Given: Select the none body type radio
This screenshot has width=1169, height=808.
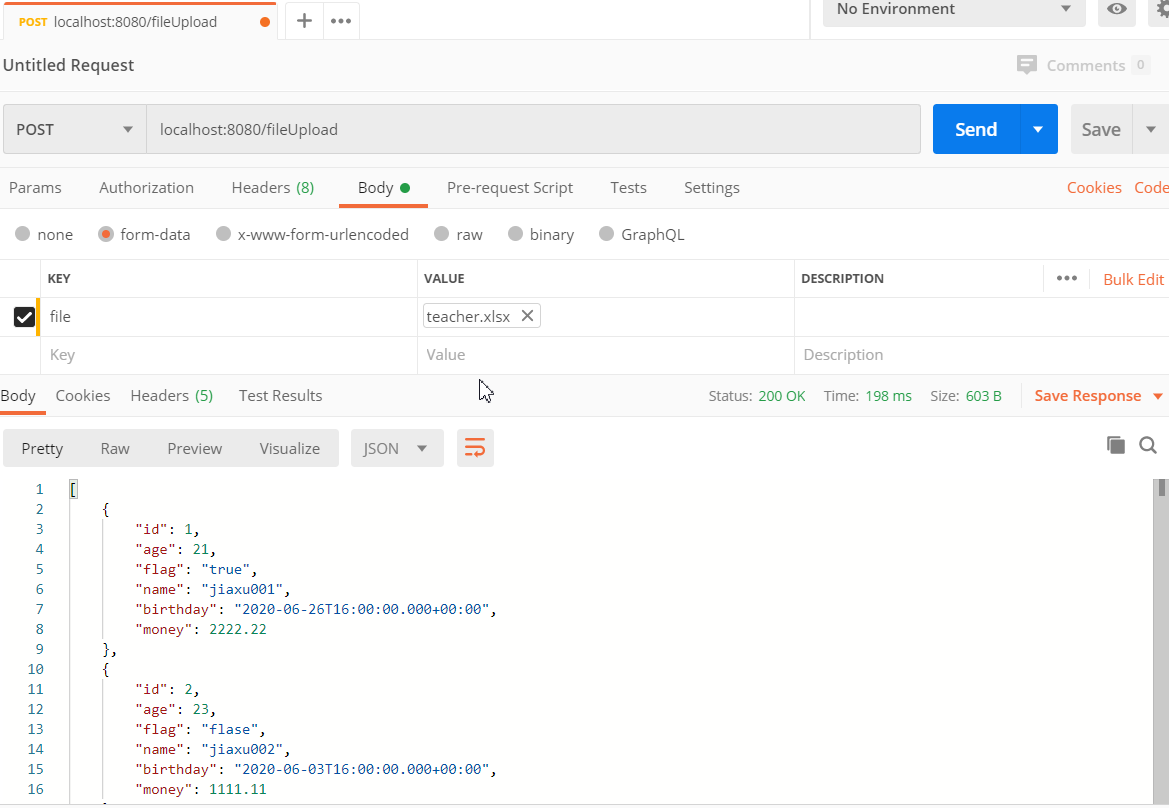Looking at the screenshot, I should pos(22,234).
